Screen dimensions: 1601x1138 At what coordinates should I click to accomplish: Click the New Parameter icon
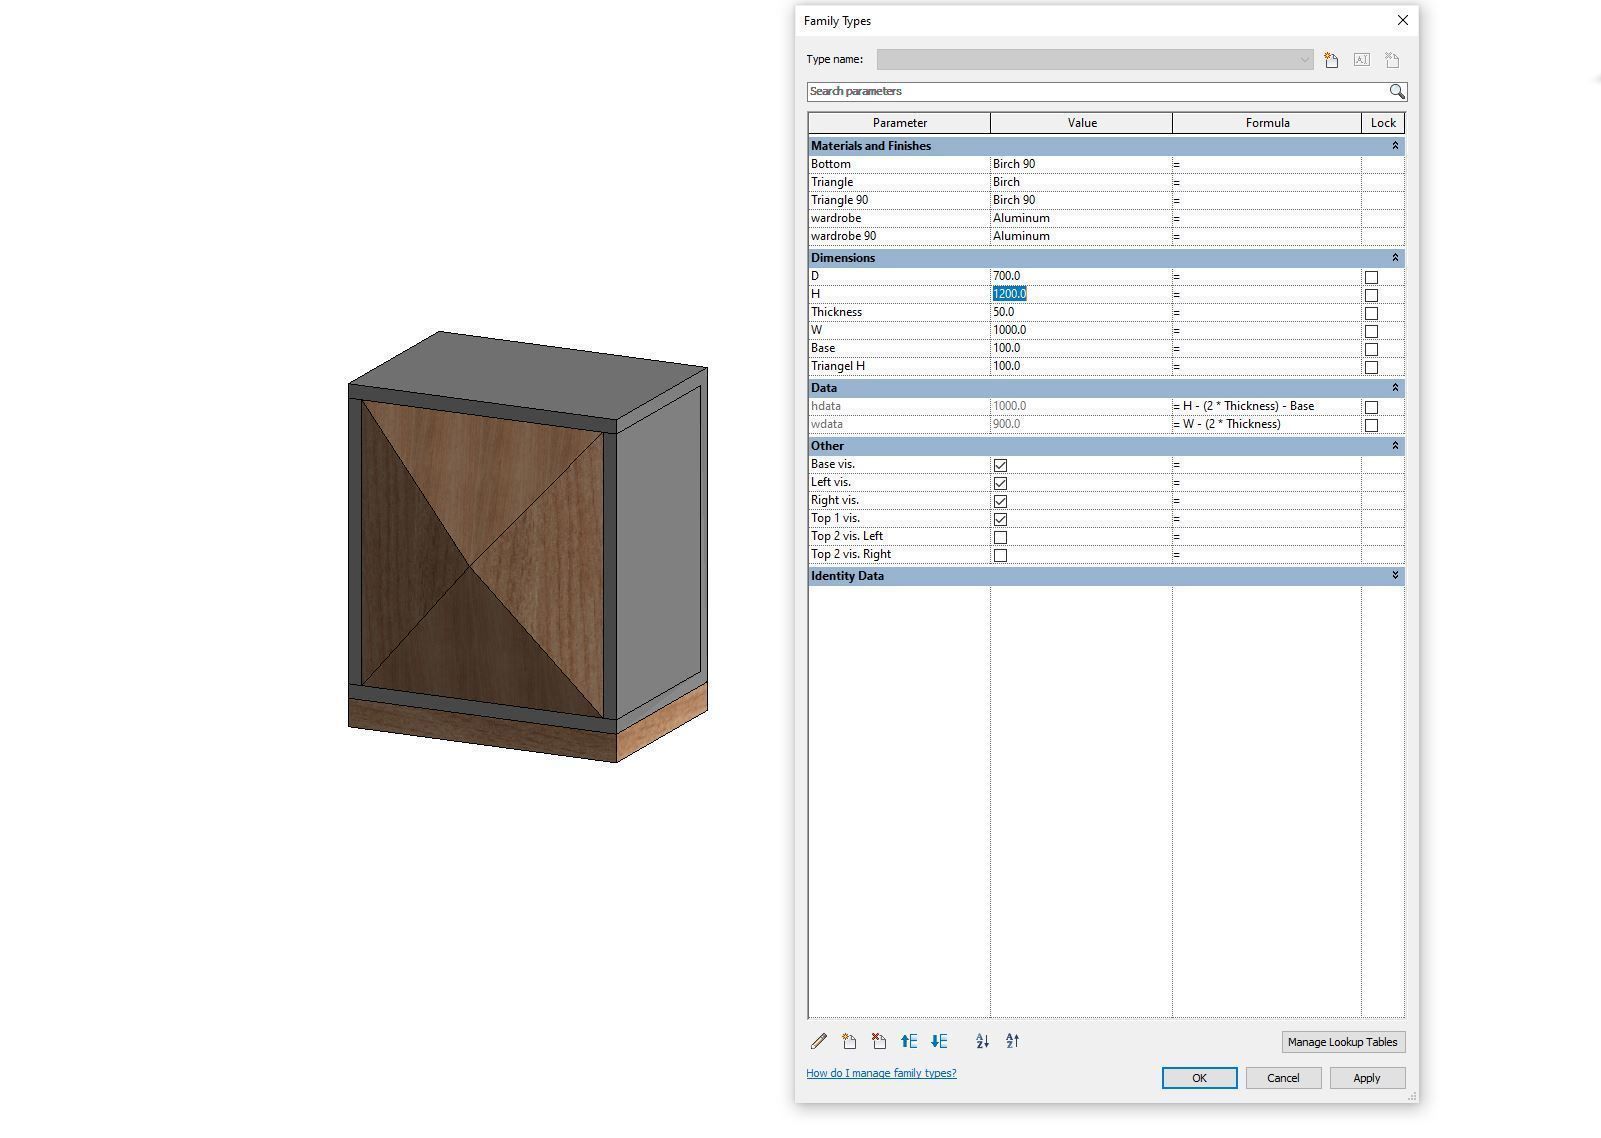pyautogui.click(x=849, y=1041)
